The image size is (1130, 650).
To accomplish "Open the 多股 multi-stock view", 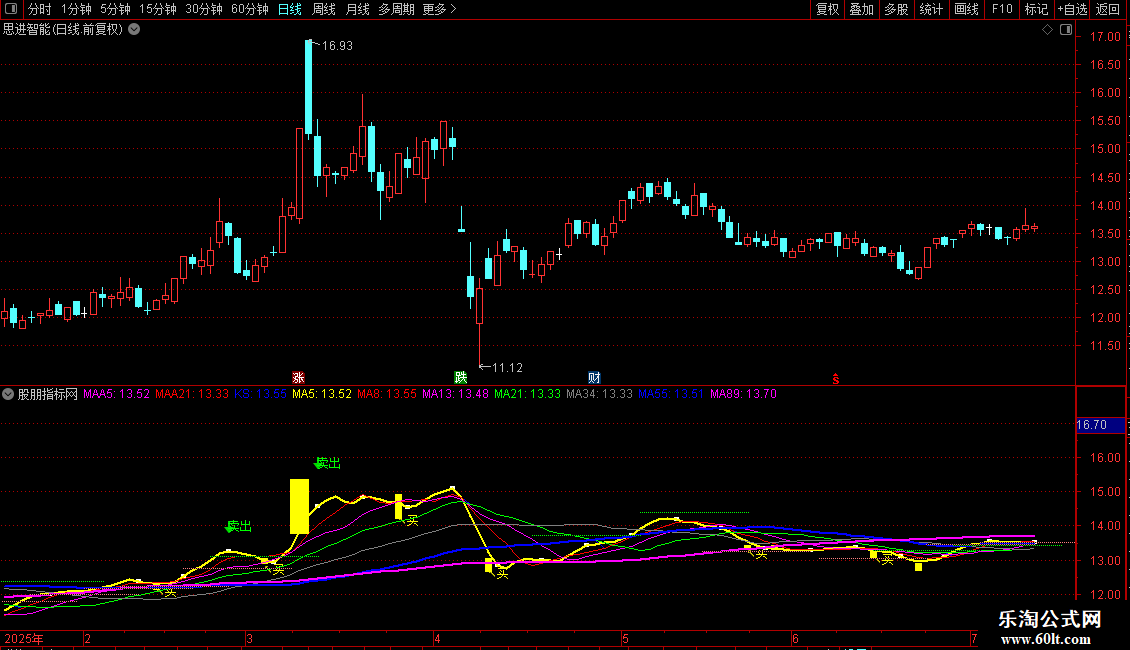I will click(x=897, y=9).
